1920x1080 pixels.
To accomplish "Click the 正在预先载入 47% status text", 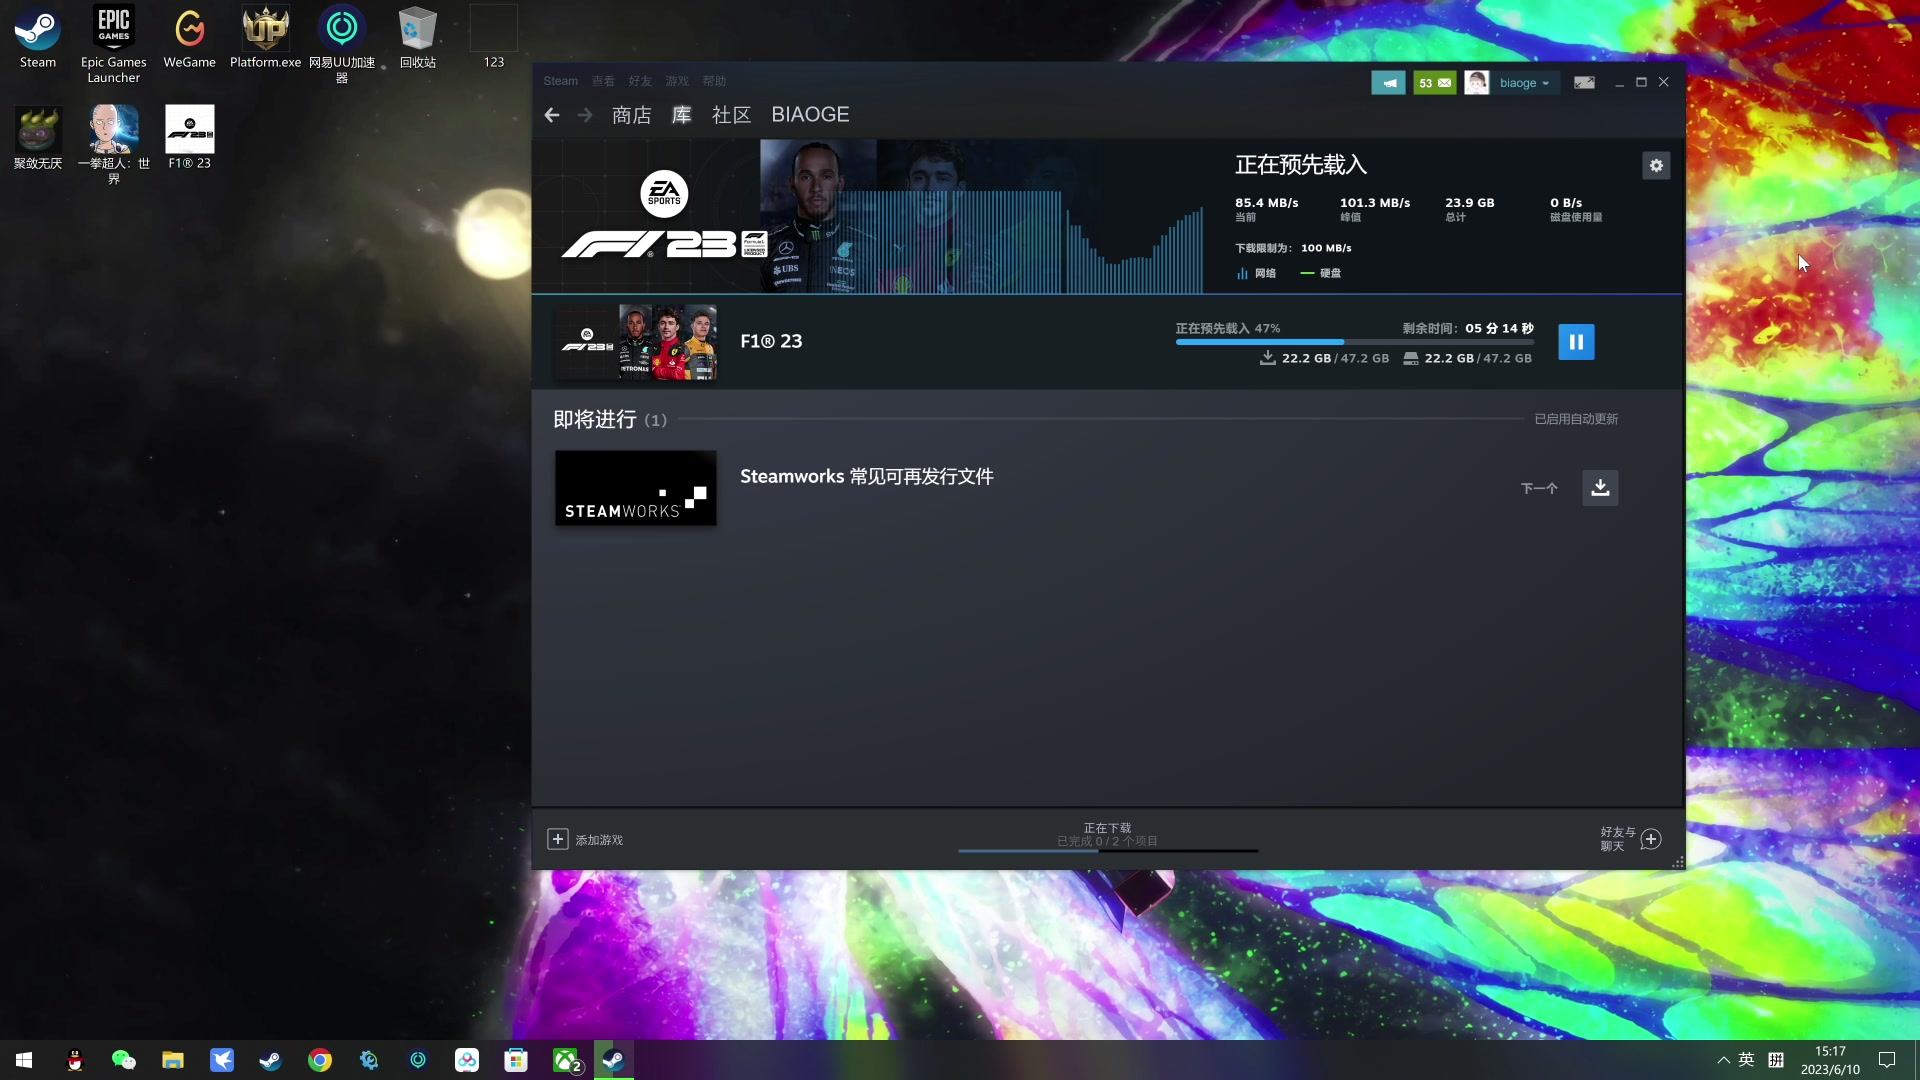I will tap(1228, 328).
